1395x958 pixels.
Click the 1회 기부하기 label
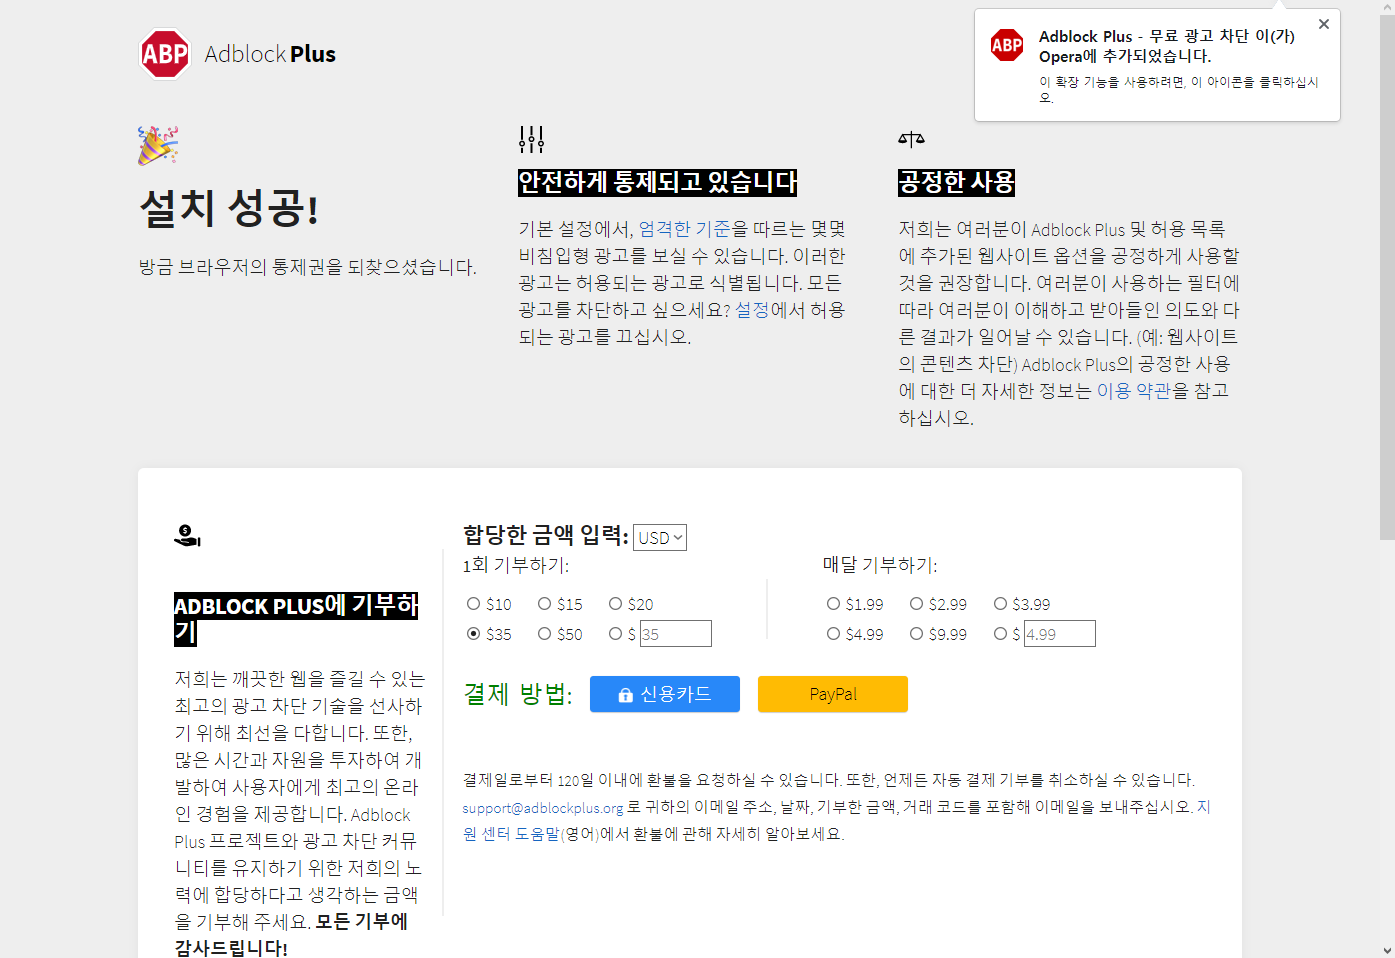pos(516,566)
